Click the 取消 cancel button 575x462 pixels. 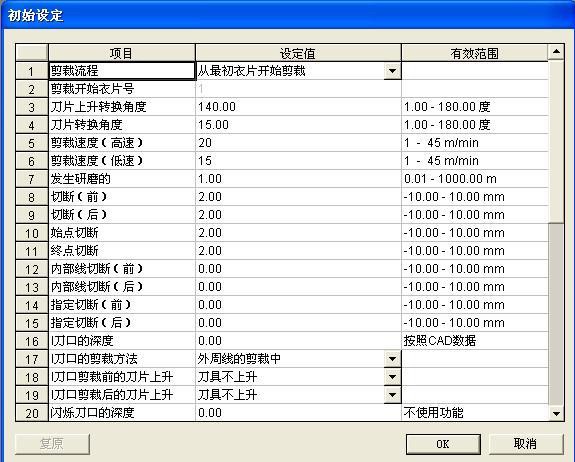point(525,444)
